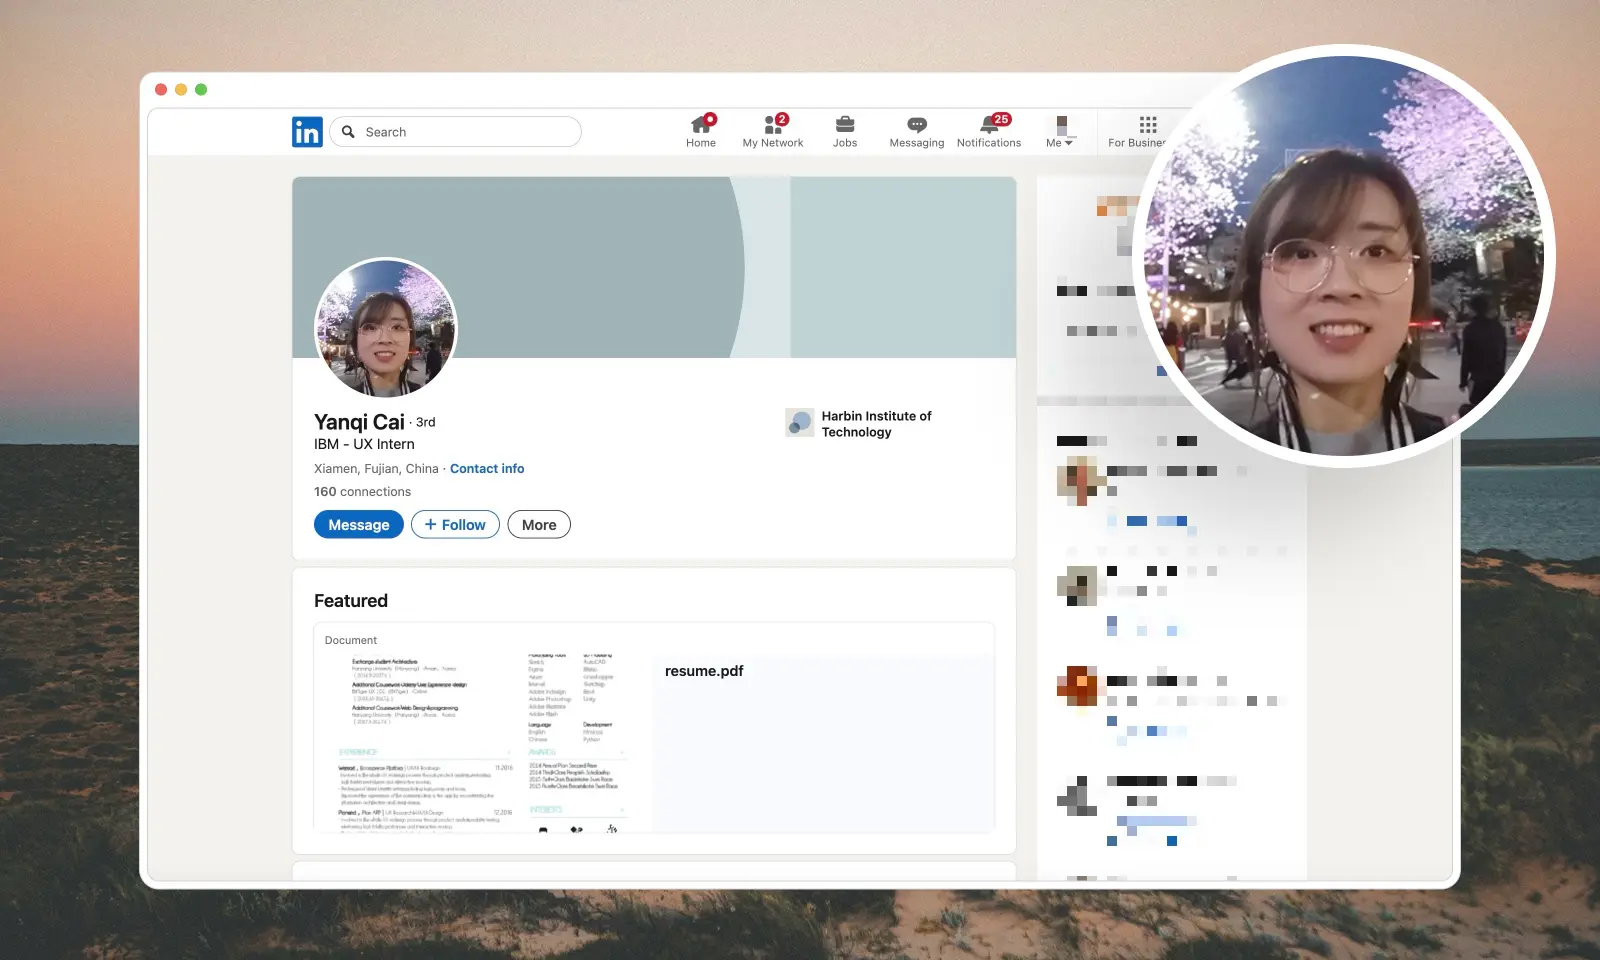View Contact info details
The height and width of the screenshot is (960, 1600).
tap(487, 468)
